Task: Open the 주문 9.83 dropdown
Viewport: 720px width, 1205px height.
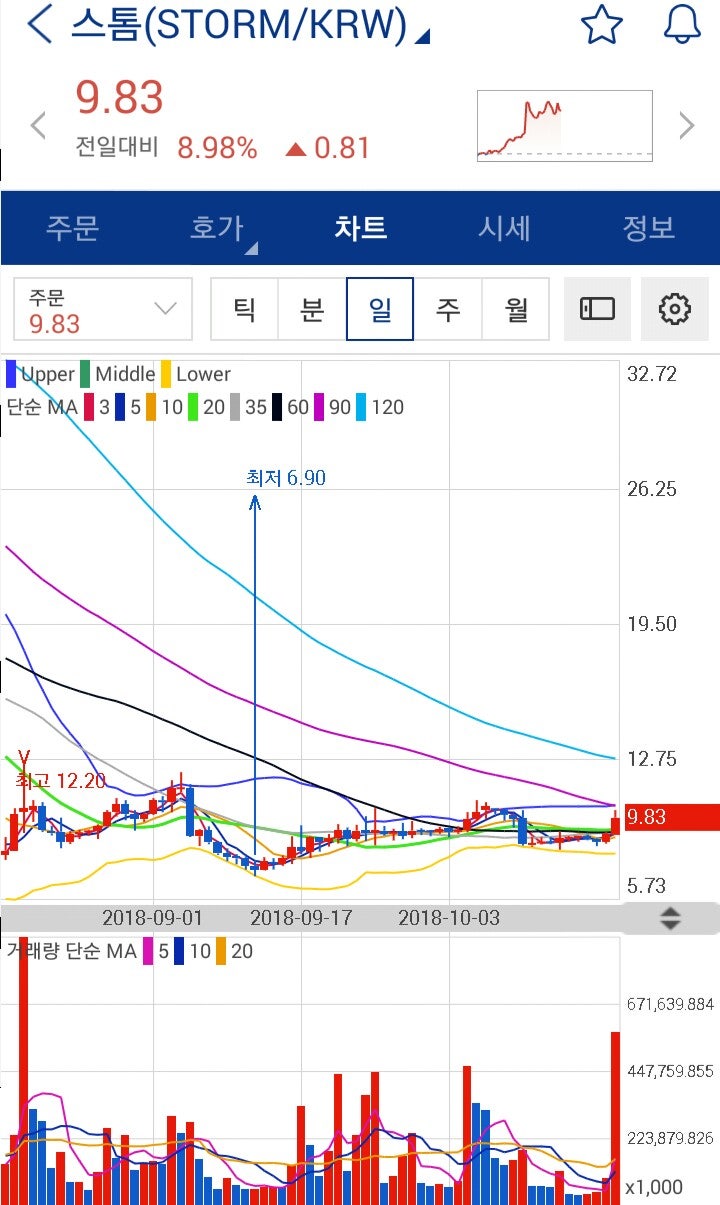Action: [x=103, y=310]
